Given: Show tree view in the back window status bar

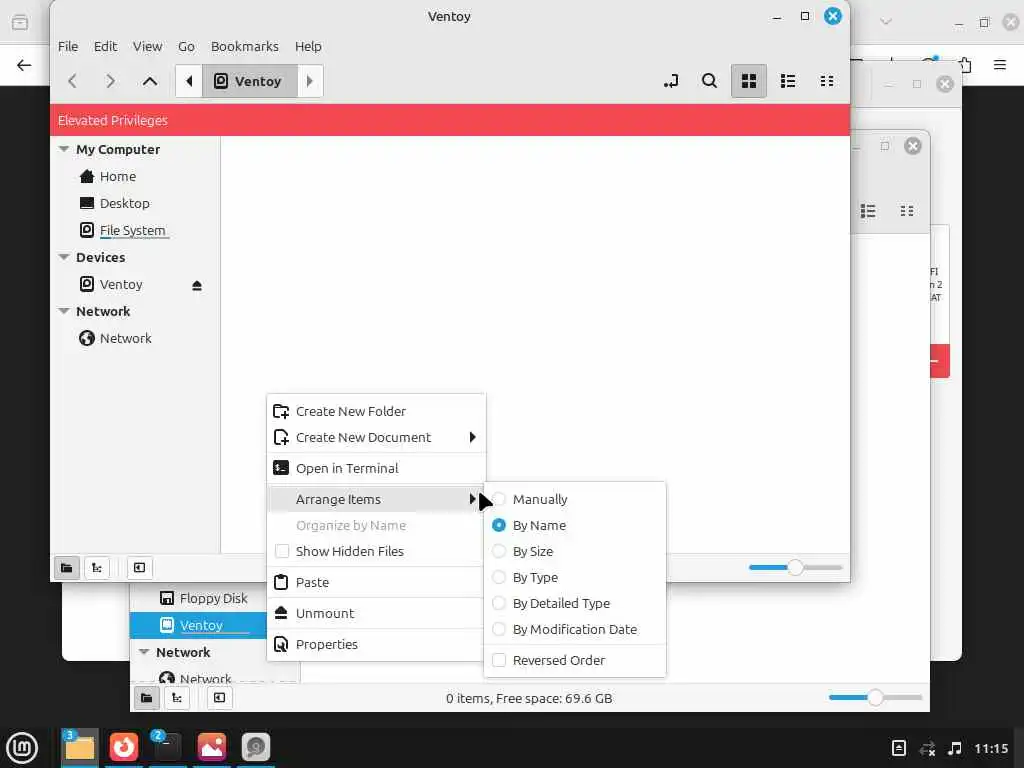Looking at the screenshot, I should [176, 698].
